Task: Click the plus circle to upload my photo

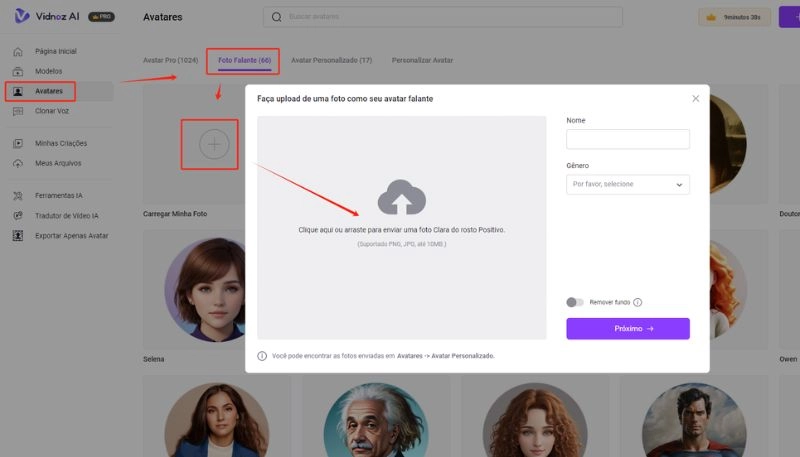Action: tap(214, 144)
